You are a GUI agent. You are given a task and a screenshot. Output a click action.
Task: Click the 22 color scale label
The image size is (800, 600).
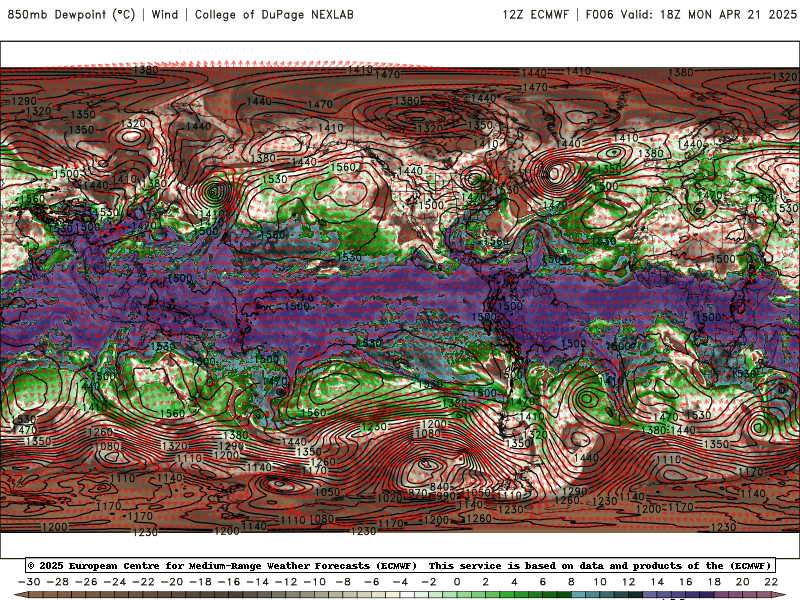pyautogui.click(x=771, y=582)
